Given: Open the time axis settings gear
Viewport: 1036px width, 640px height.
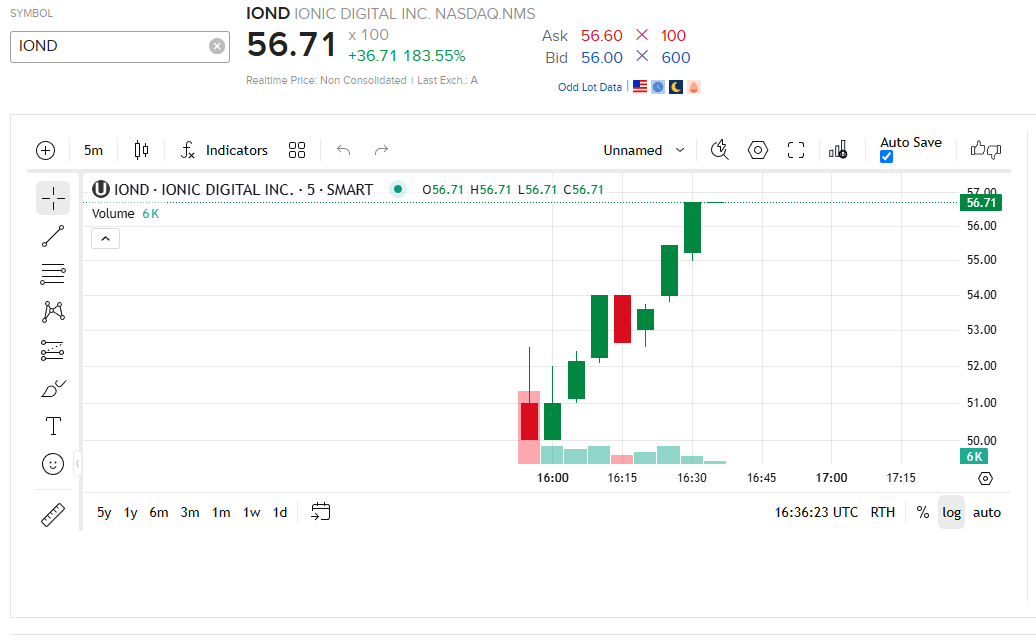Looking at the screenshot, I should tap(985, 478).
